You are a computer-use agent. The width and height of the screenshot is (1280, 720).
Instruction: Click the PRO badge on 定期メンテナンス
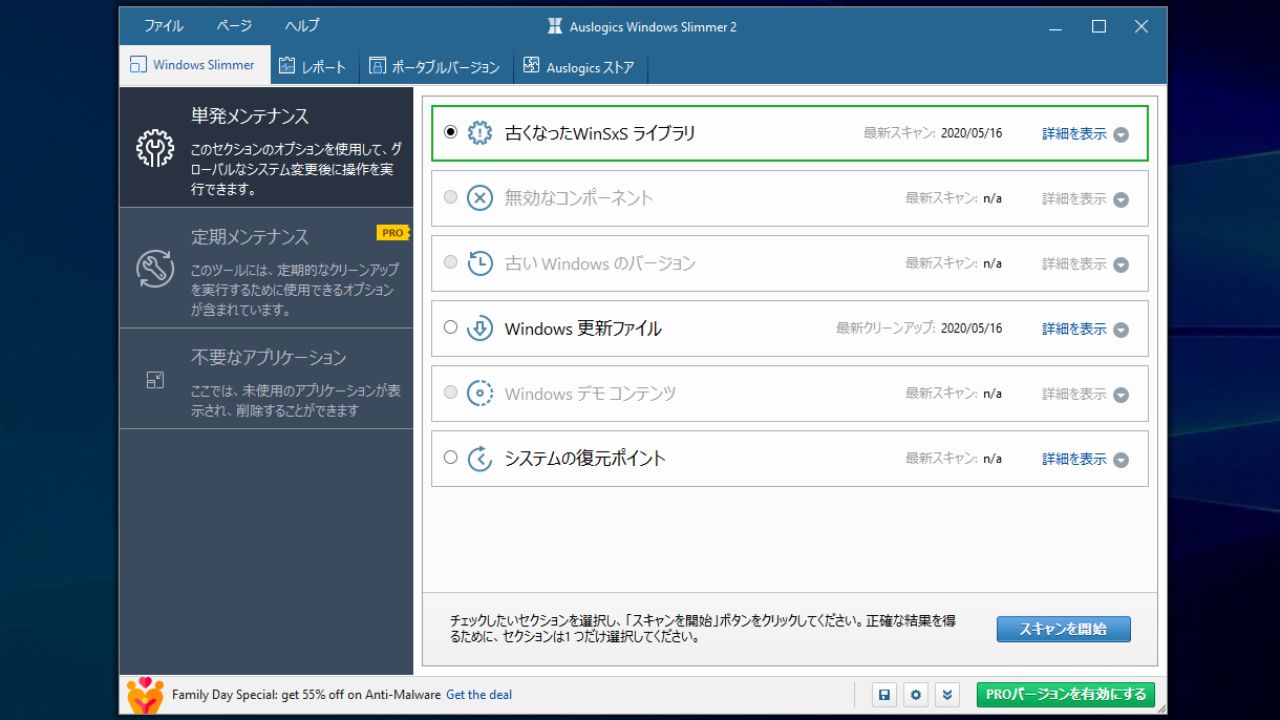(x=393, y=233)
